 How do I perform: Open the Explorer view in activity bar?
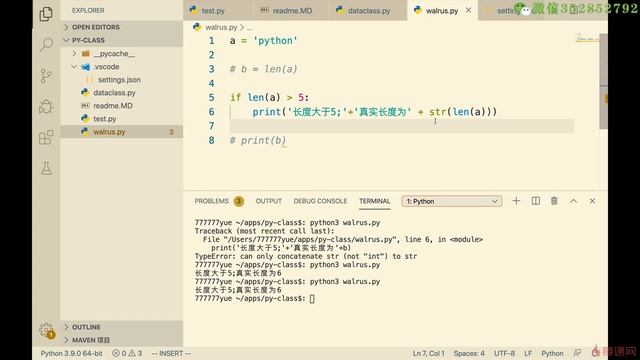pos(46,14)
